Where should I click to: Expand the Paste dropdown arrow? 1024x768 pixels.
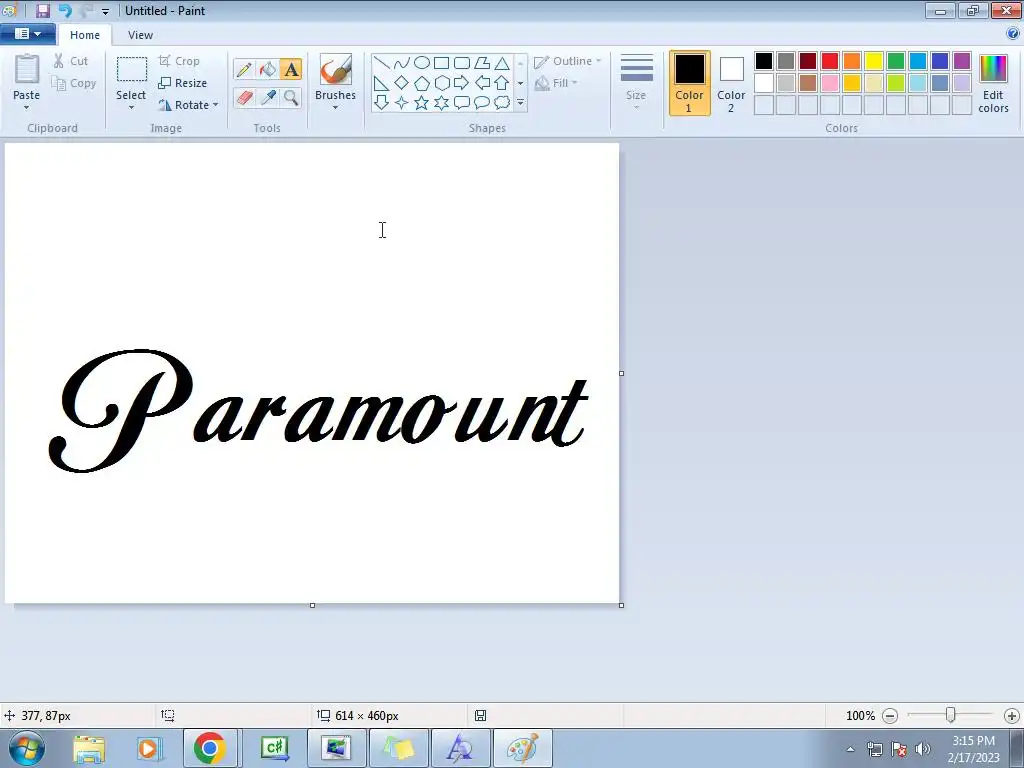26,108
